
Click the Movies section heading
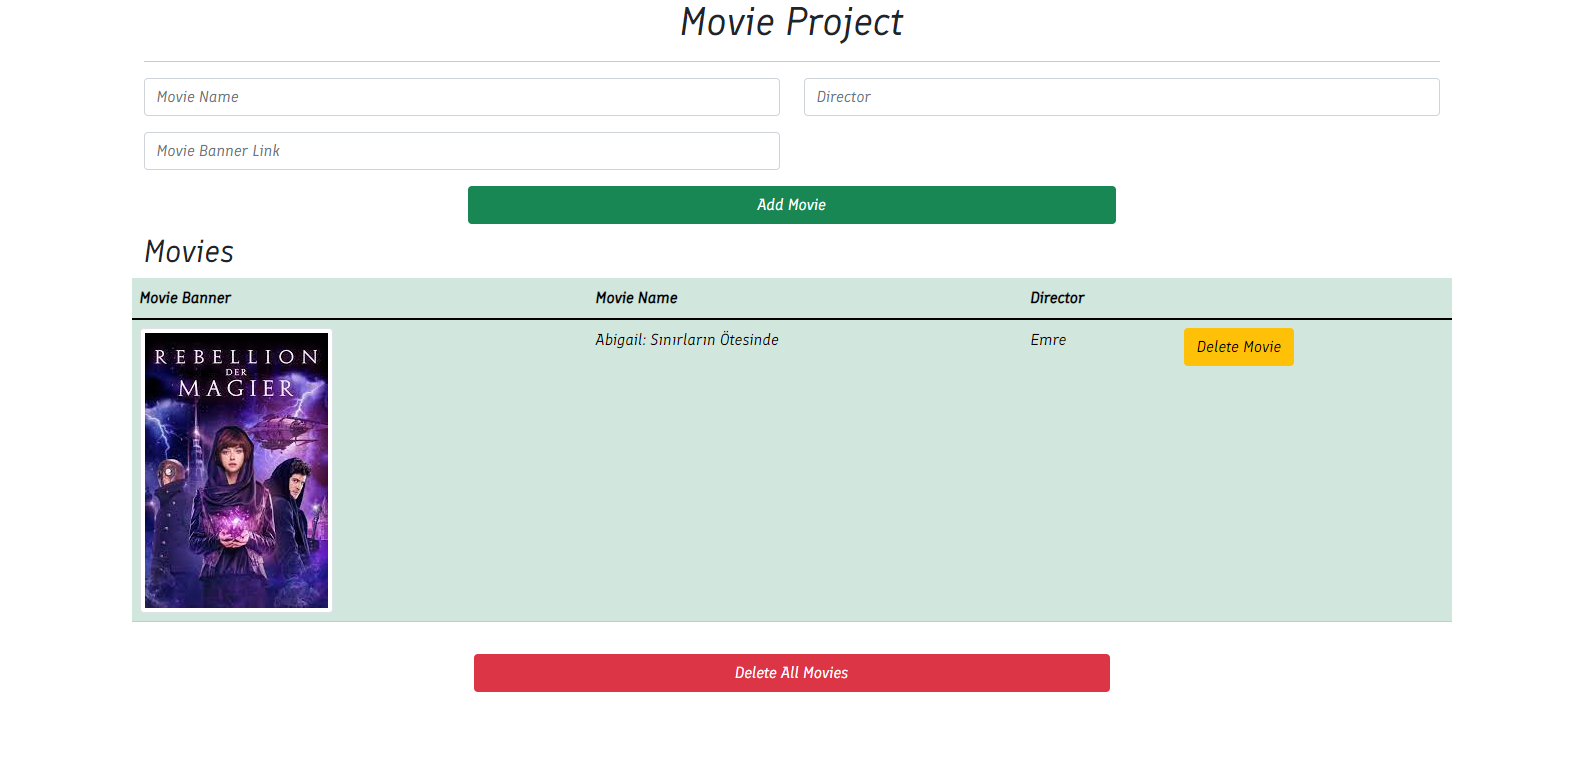click(x=189, y=251)
